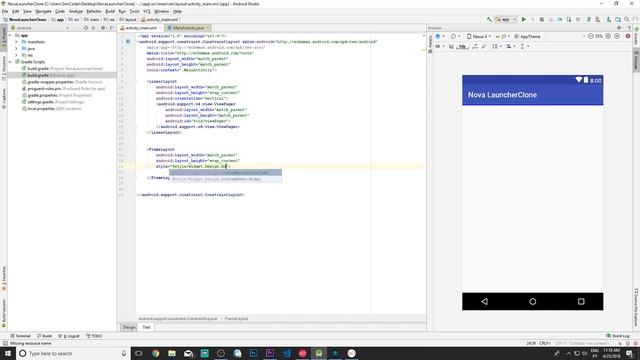Open the File menu
This screenshot has height=360, width=640.
point(5,11)
